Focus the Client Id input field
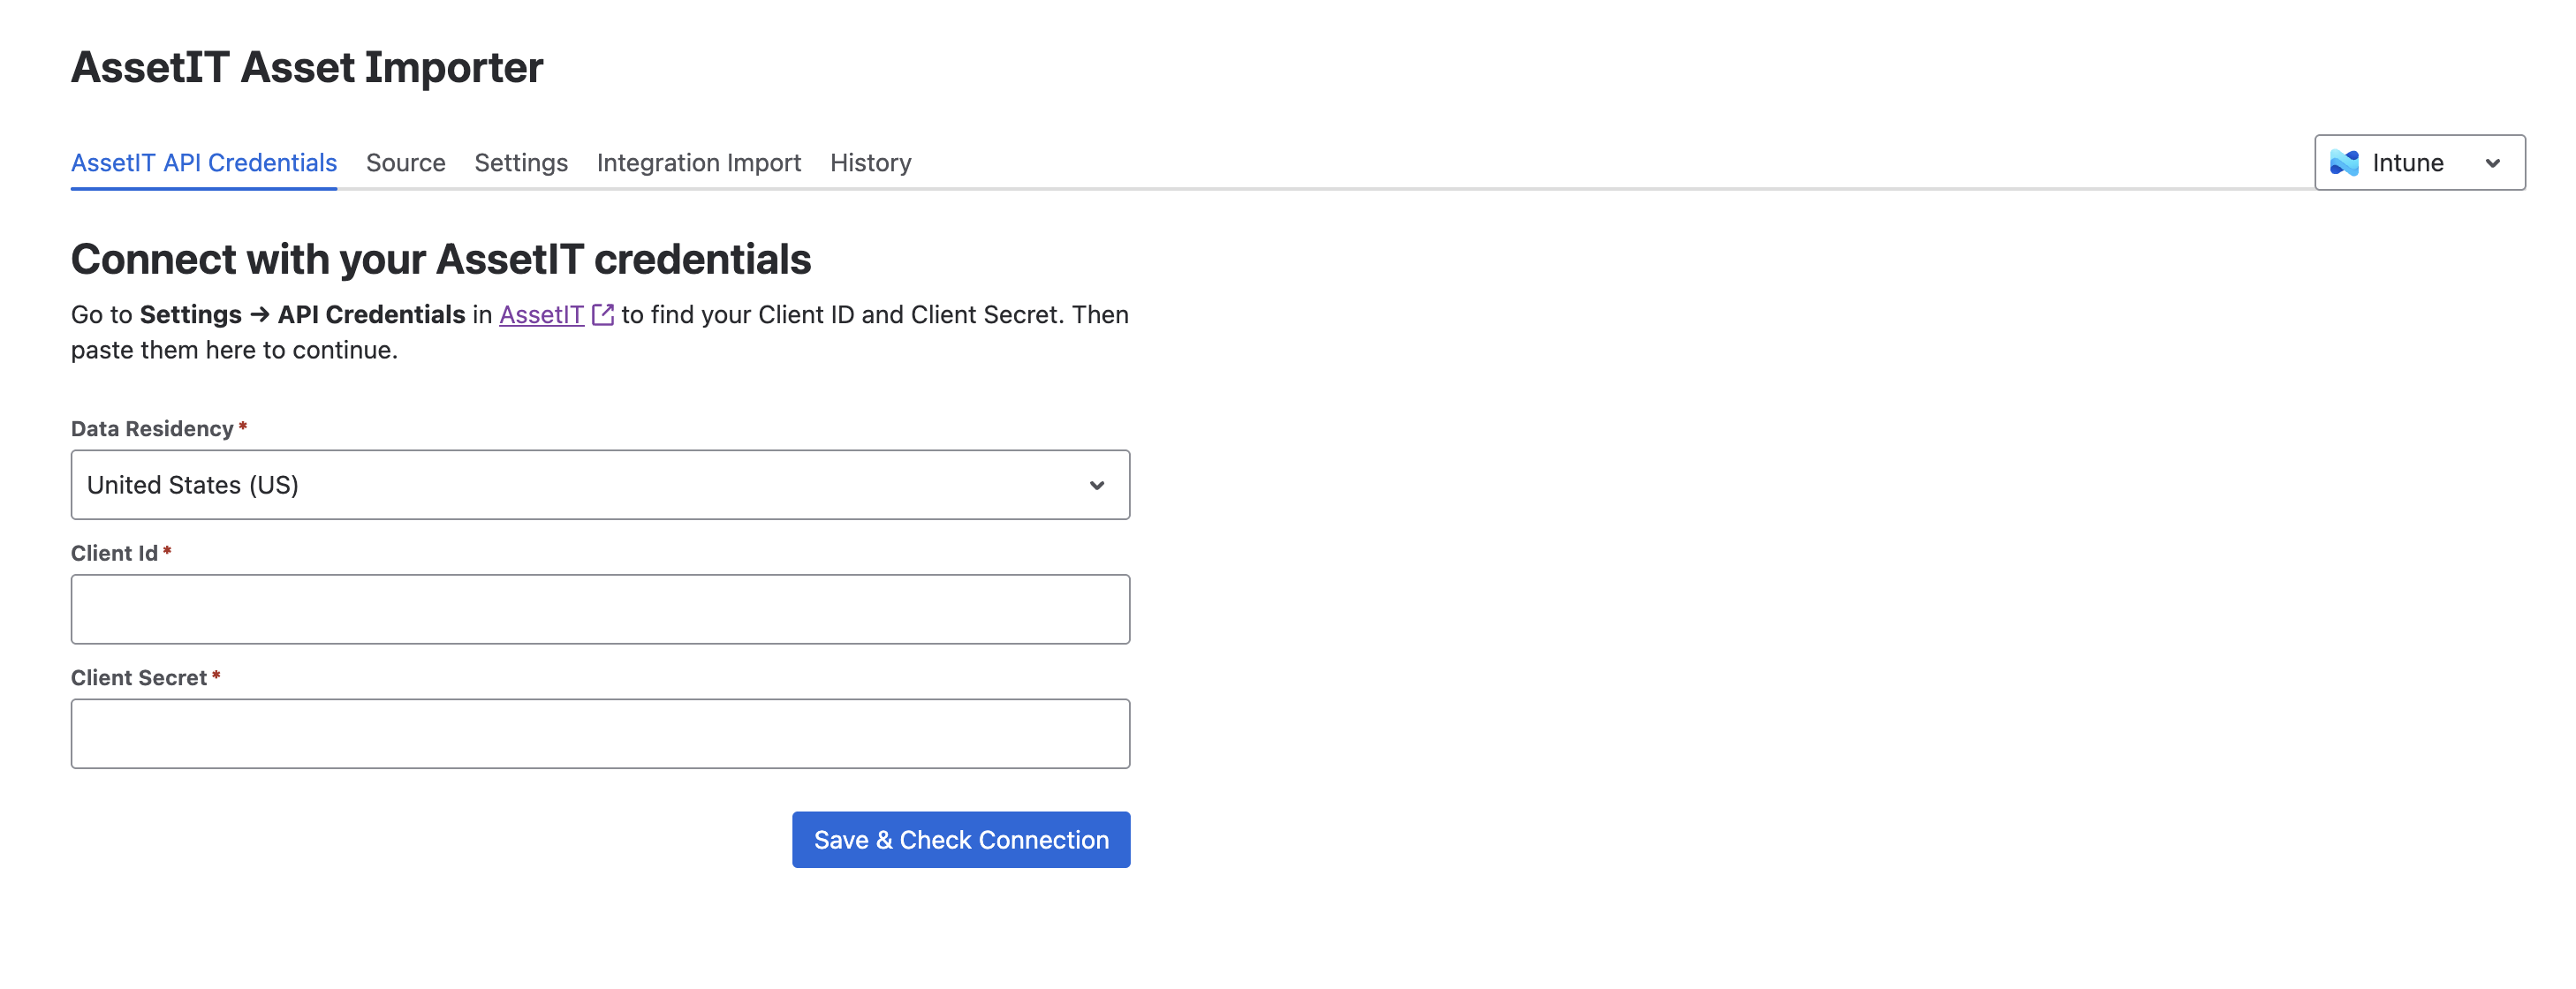 click(x=600, y=609)
